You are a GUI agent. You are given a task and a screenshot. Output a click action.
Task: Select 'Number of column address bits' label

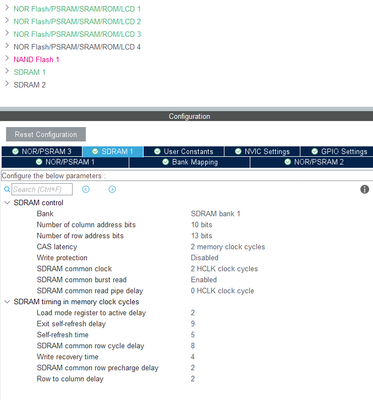pyautogui.click(x=86, y=225)
